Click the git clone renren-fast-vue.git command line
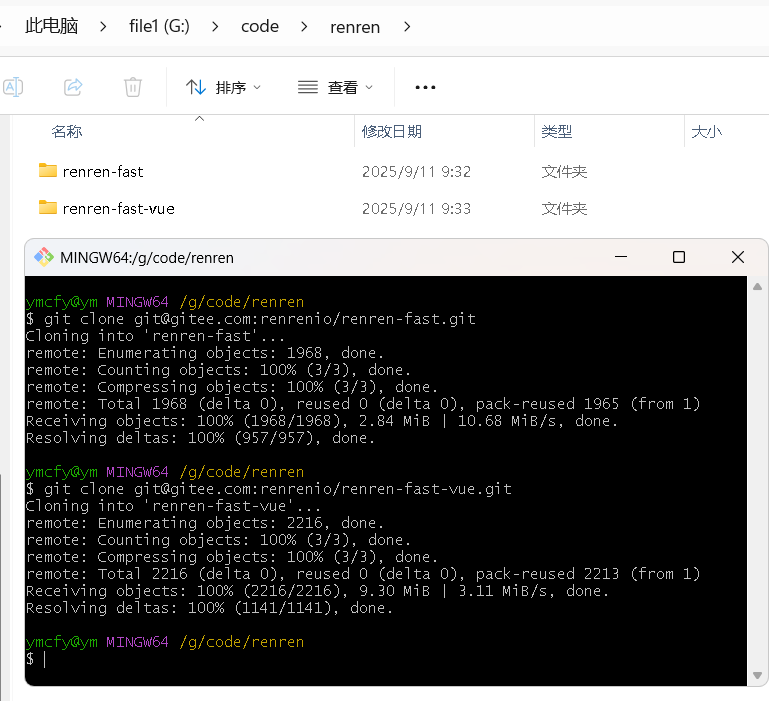The width and height of the screenshot is (769, 701). (x=269, y=489)
